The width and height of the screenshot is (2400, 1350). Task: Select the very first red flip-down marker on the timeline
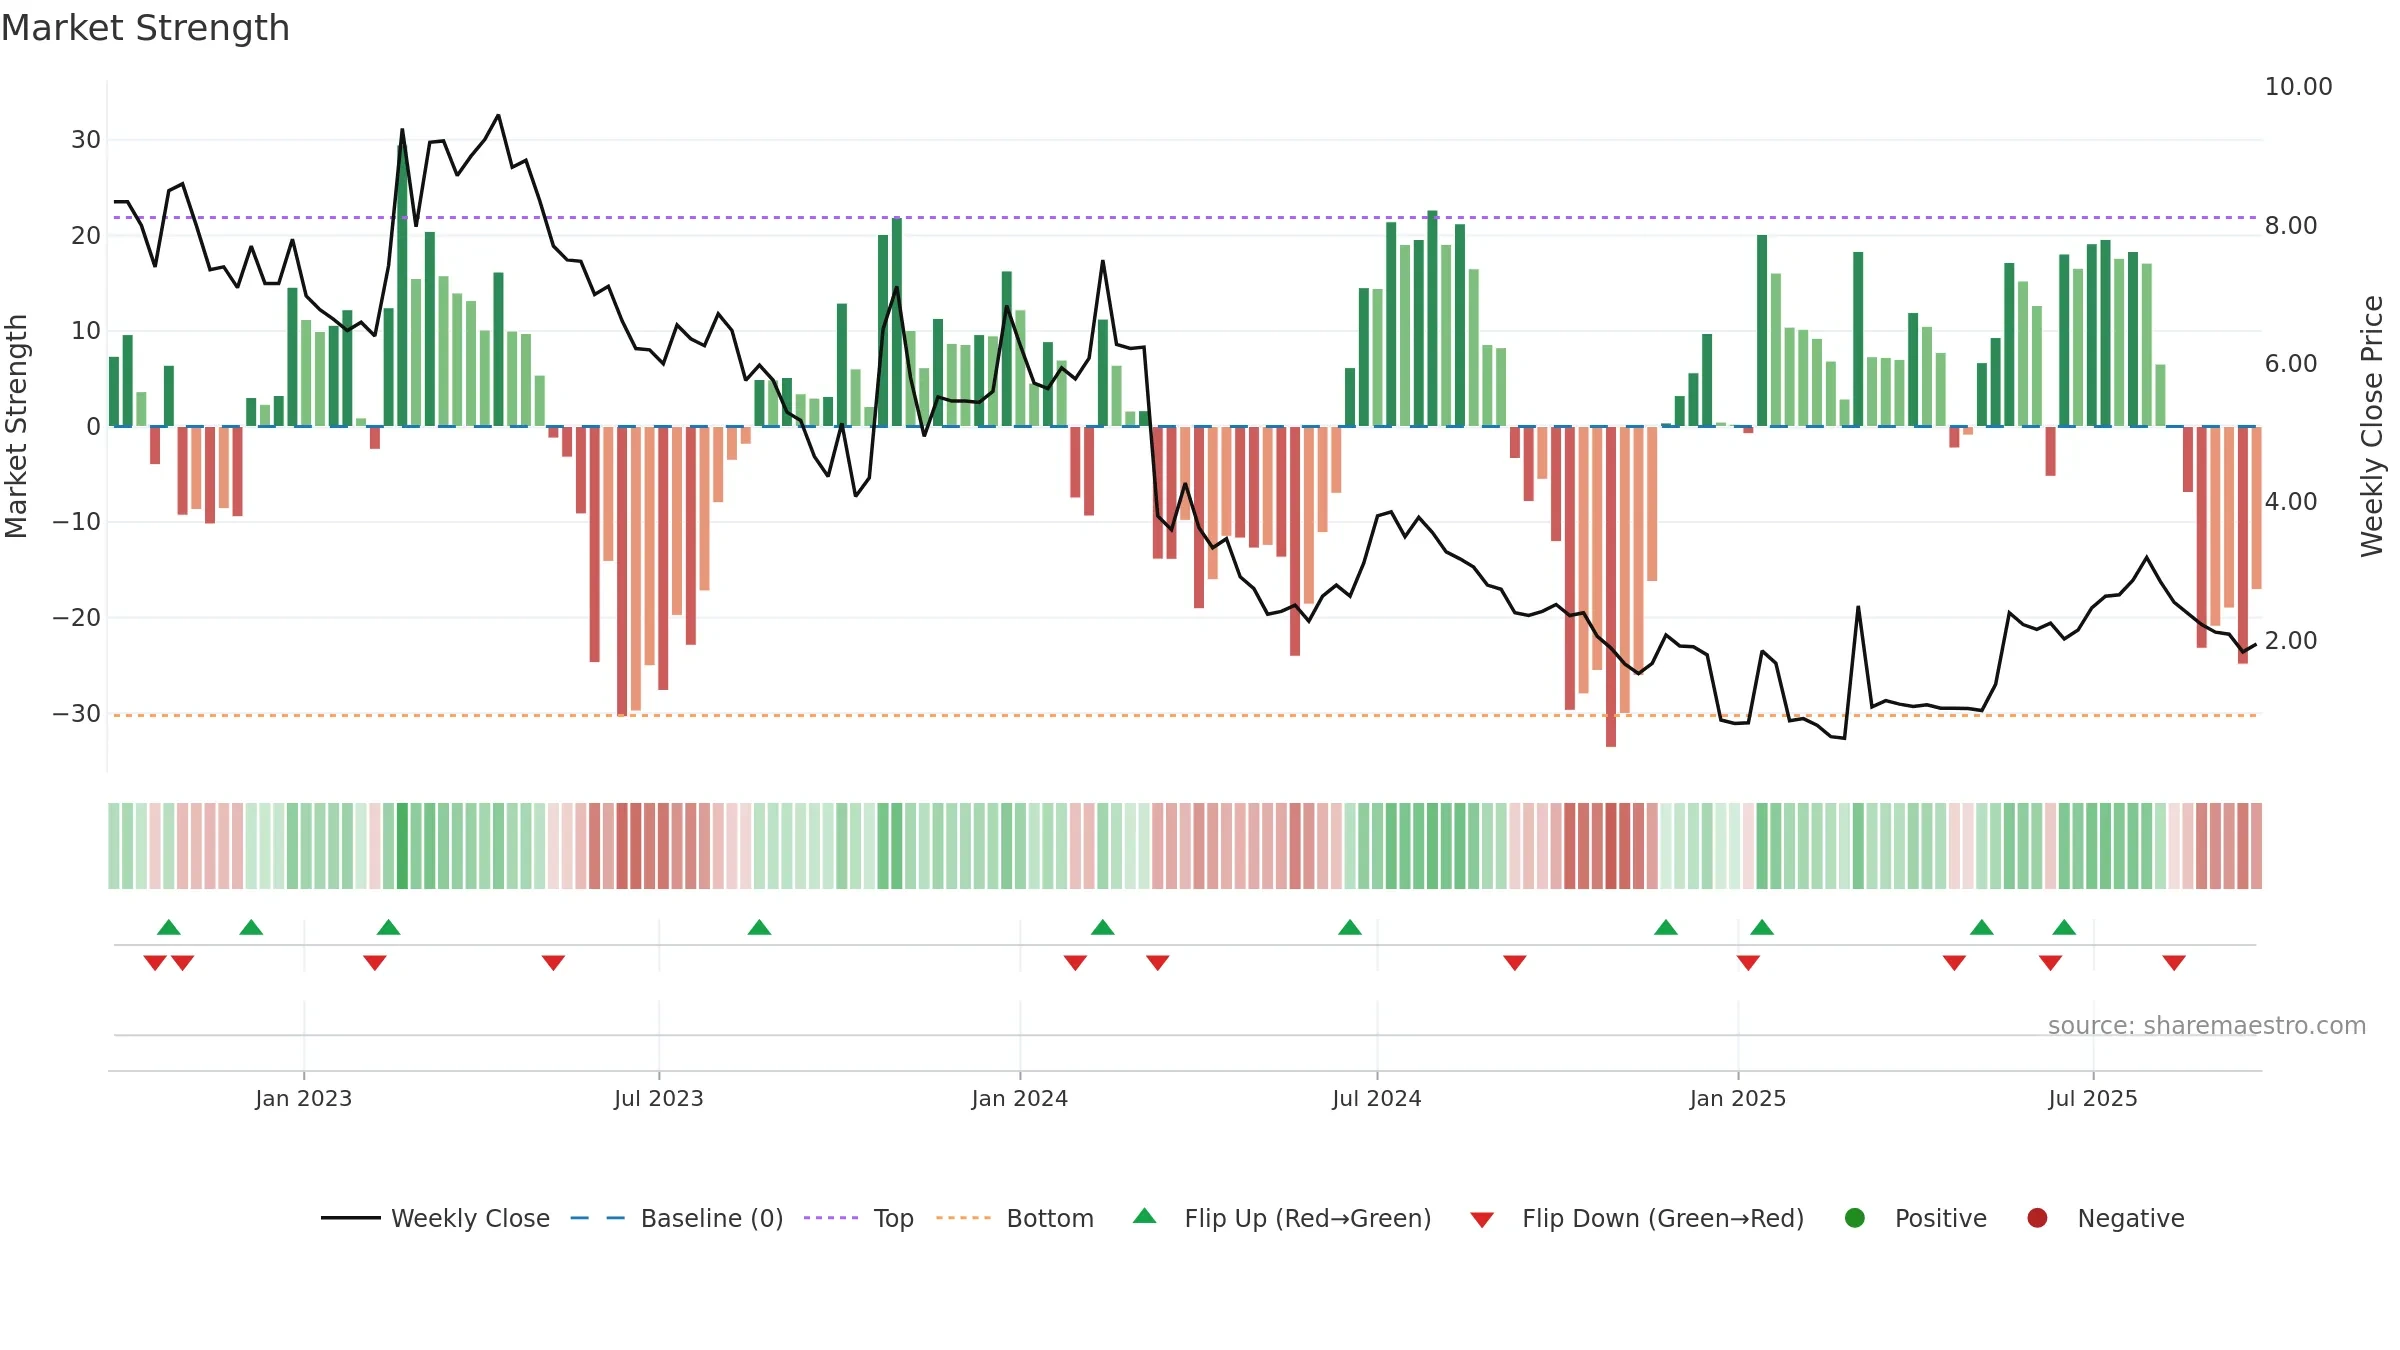tap(155, 963)
